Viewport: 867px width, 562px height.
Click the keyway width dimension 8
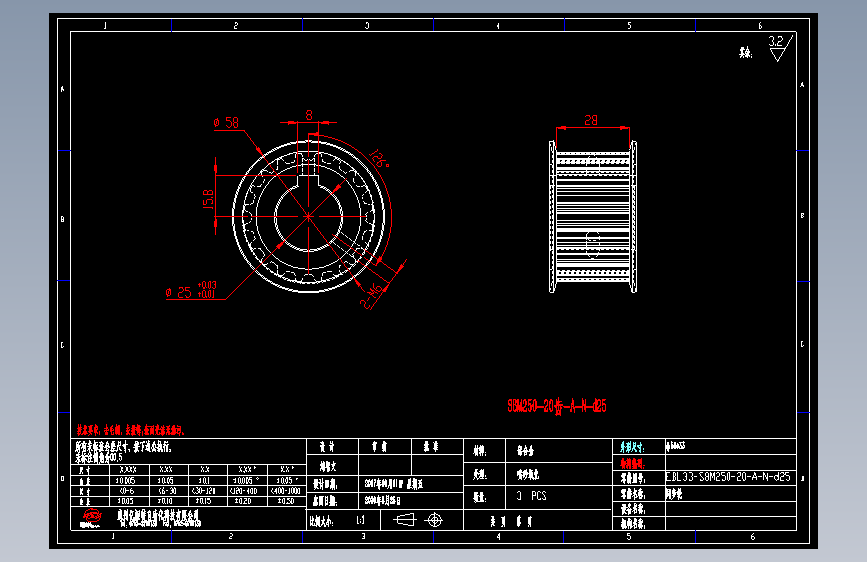tap(309, 115)
